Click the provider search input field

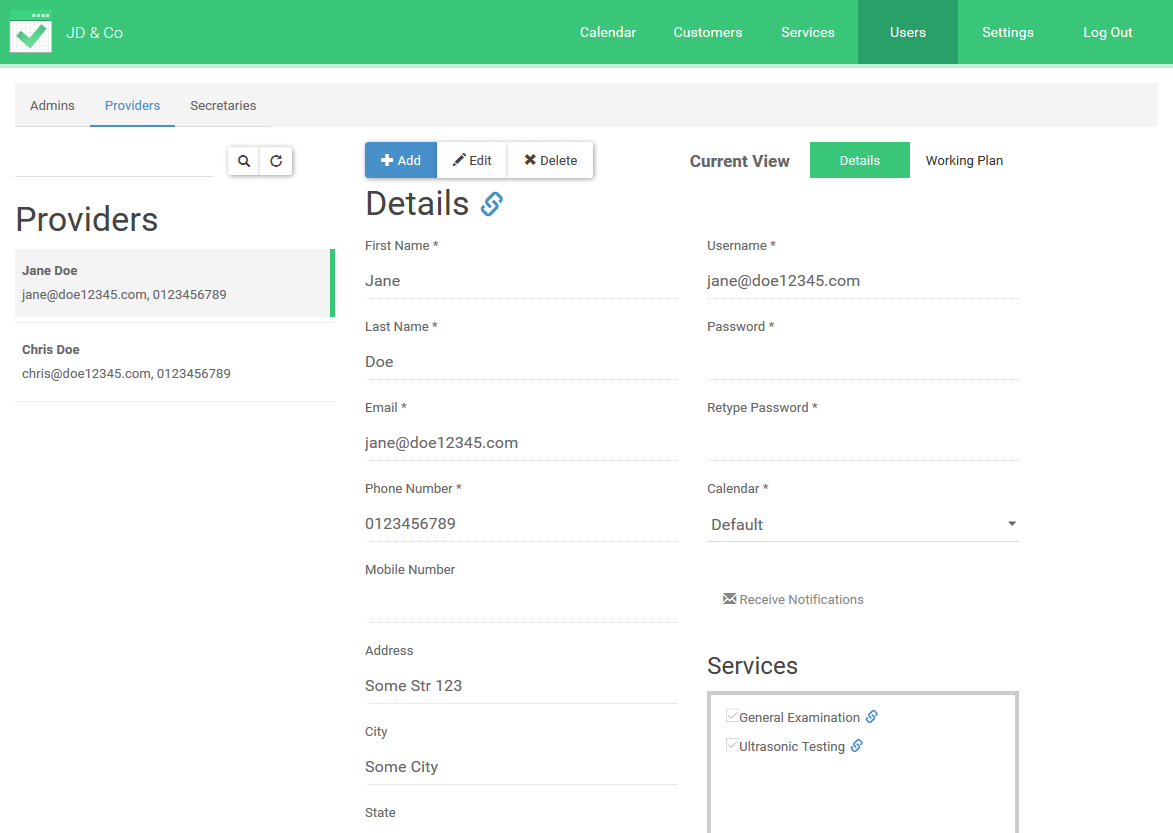pos(114,161)
